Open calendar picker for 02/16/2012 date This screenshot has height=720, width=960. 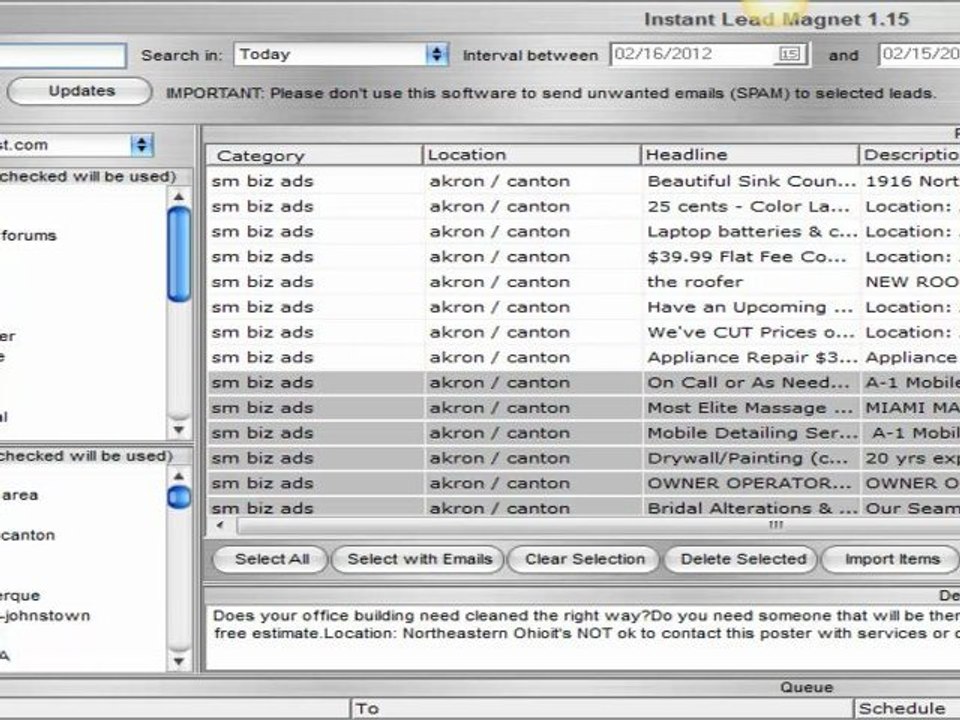789,54
